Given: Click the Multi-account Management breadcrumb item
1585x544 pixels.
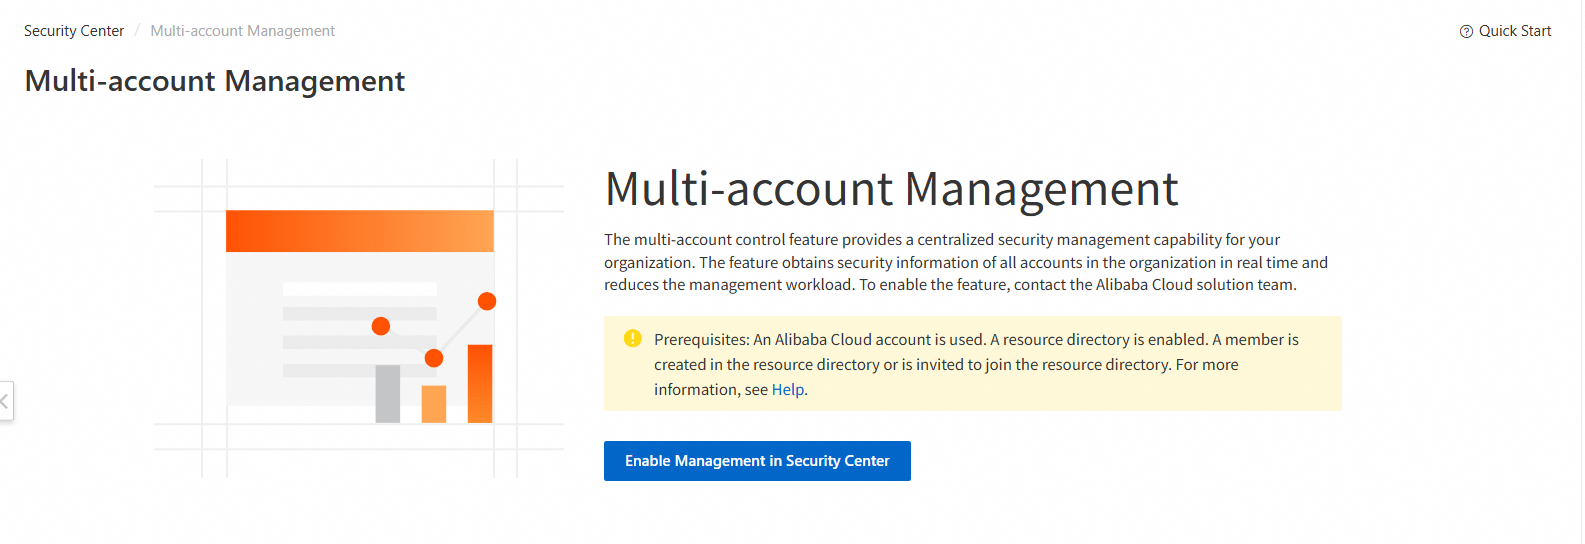Looking at the screenshot, I should (242, 31).
